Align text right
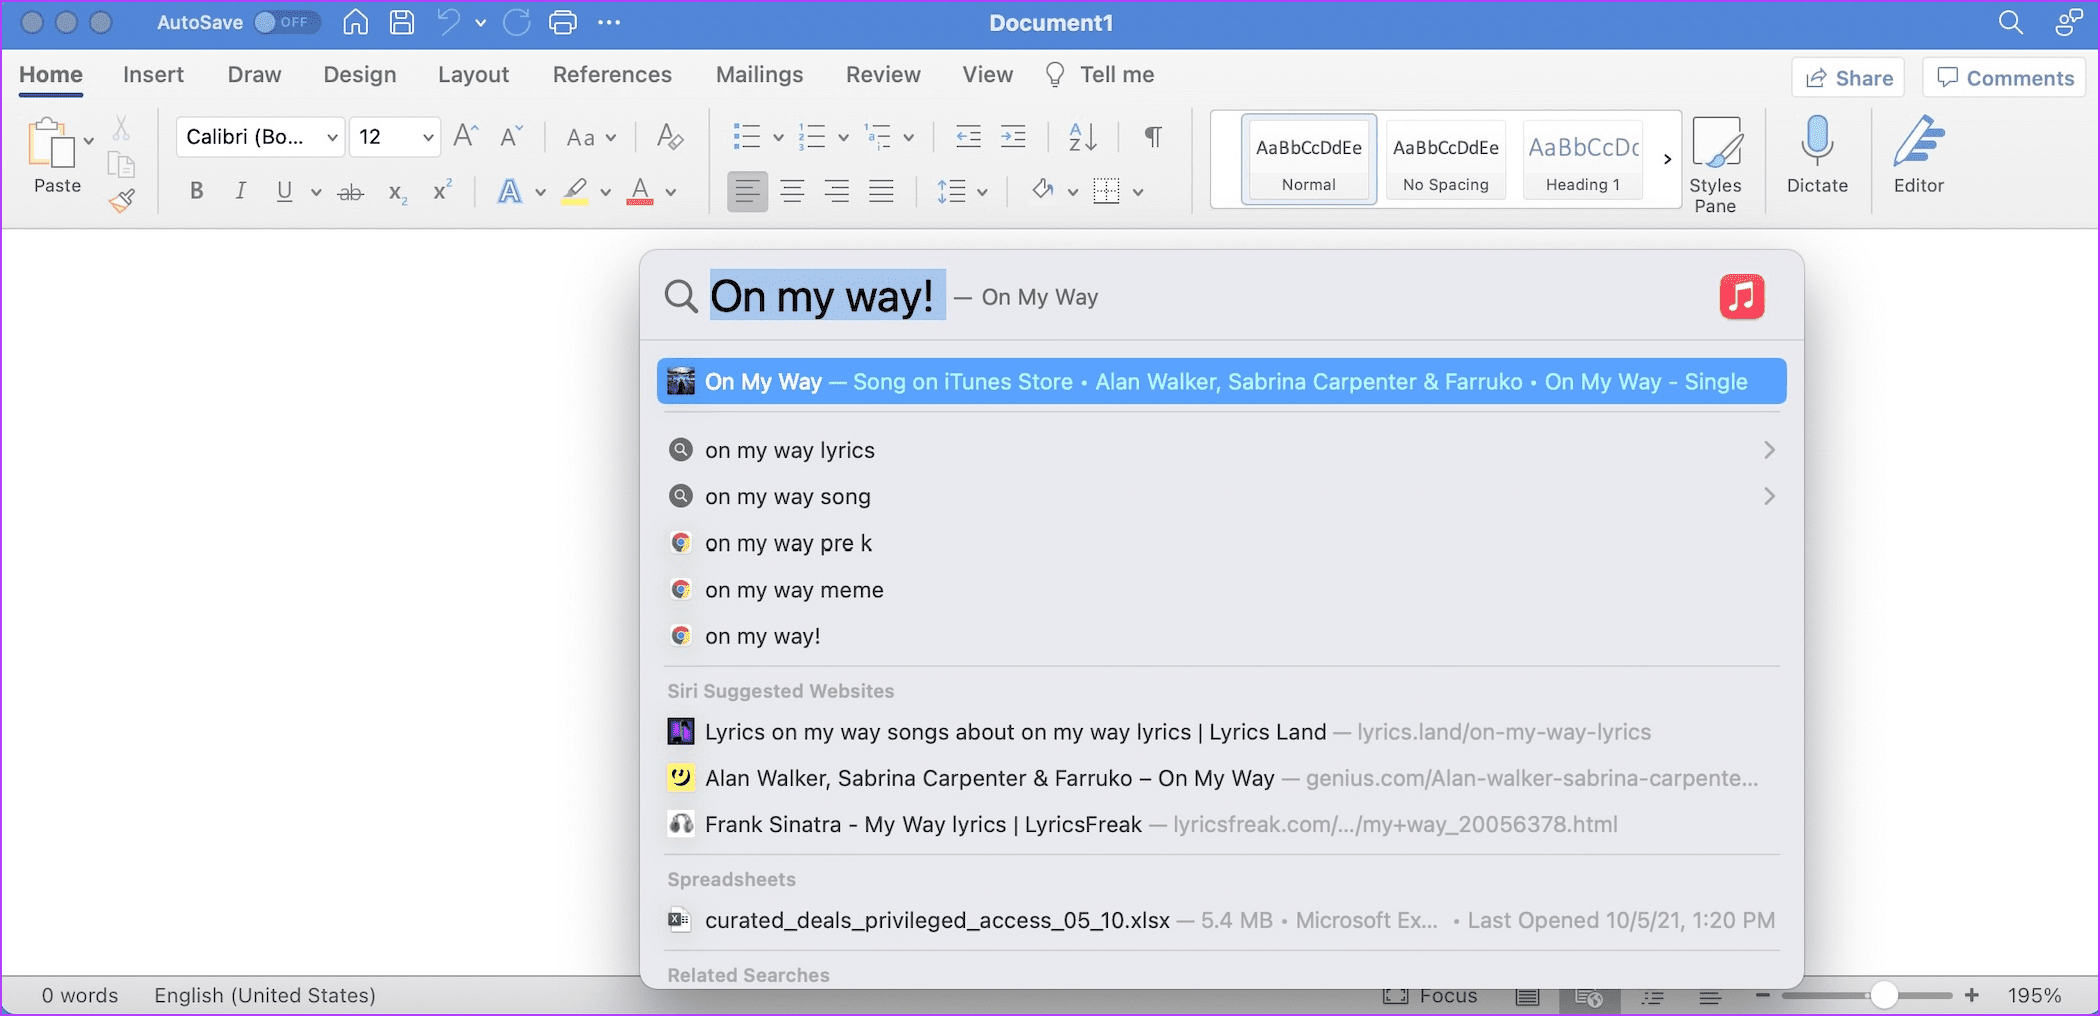This screenshot has width=2100, height=1016. (836, 191)
